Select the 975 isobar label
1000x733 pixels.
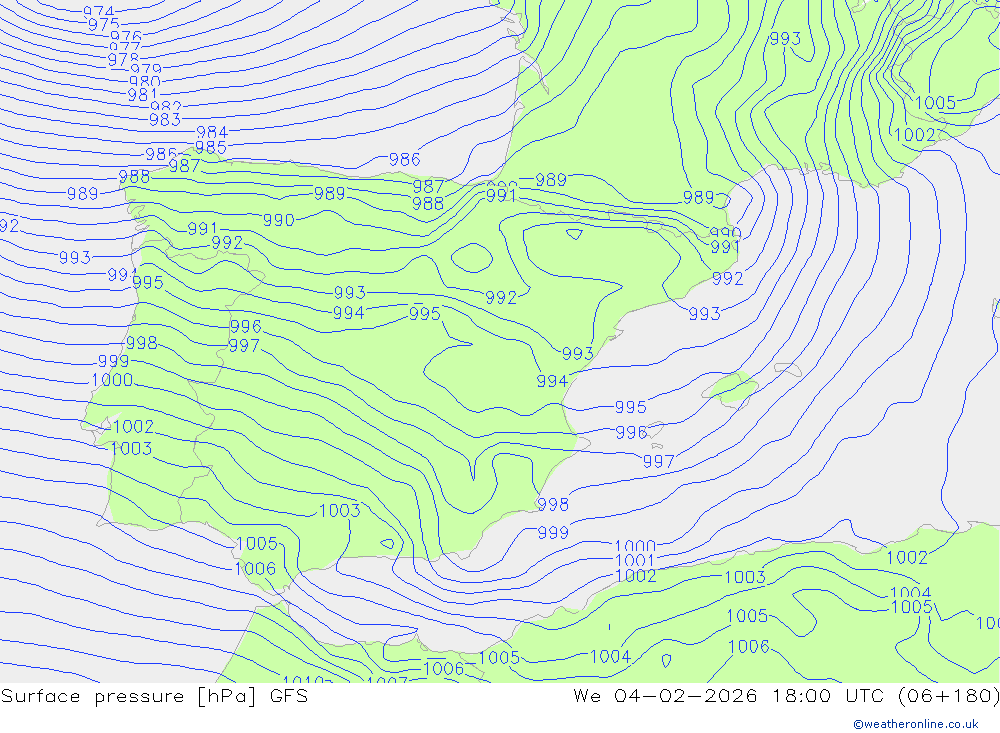(103, 24)
